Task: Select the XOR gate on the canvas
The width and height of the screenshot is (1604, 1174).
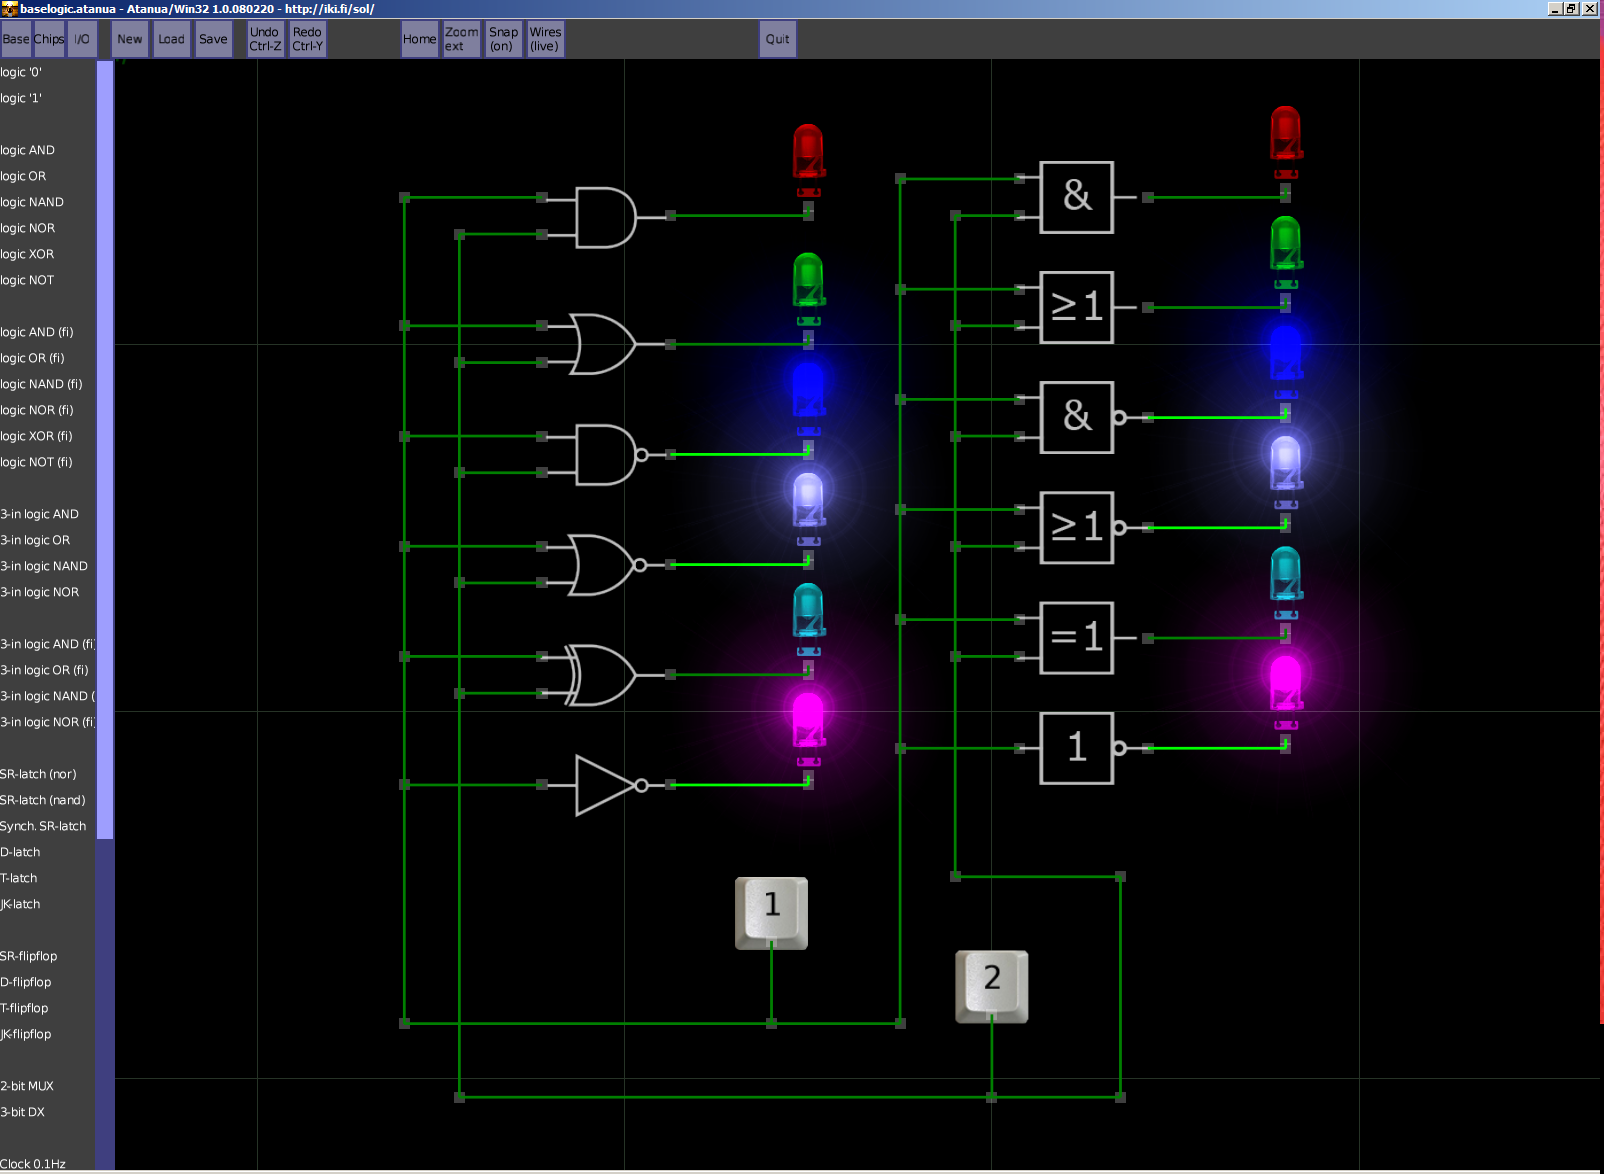Action: (x=602, y=675)
